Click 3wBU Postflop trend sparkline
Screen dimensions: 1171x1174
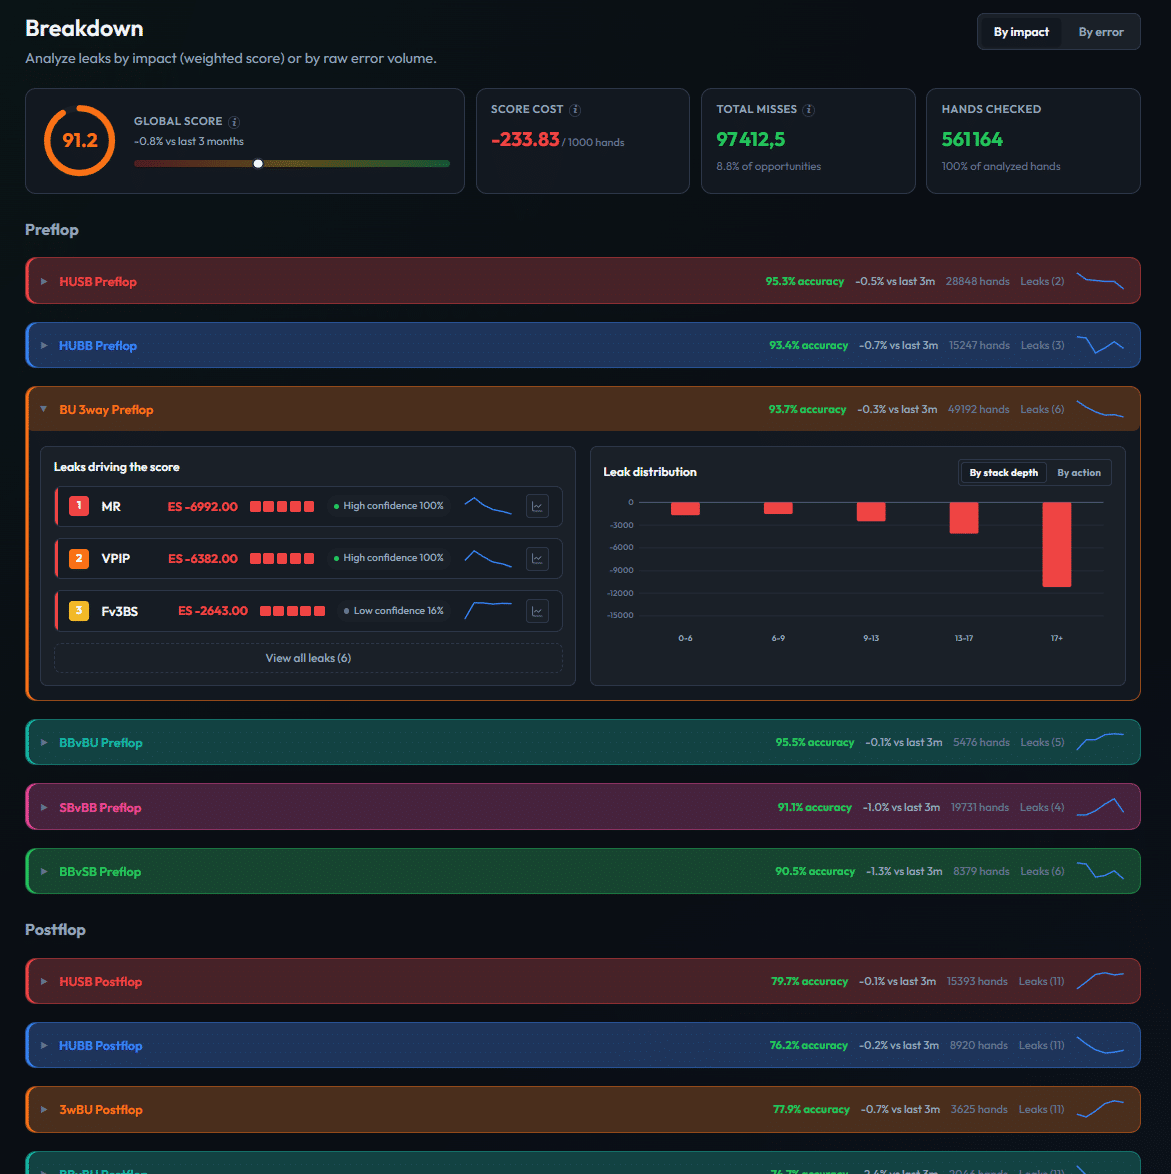pos(1100,1109)
